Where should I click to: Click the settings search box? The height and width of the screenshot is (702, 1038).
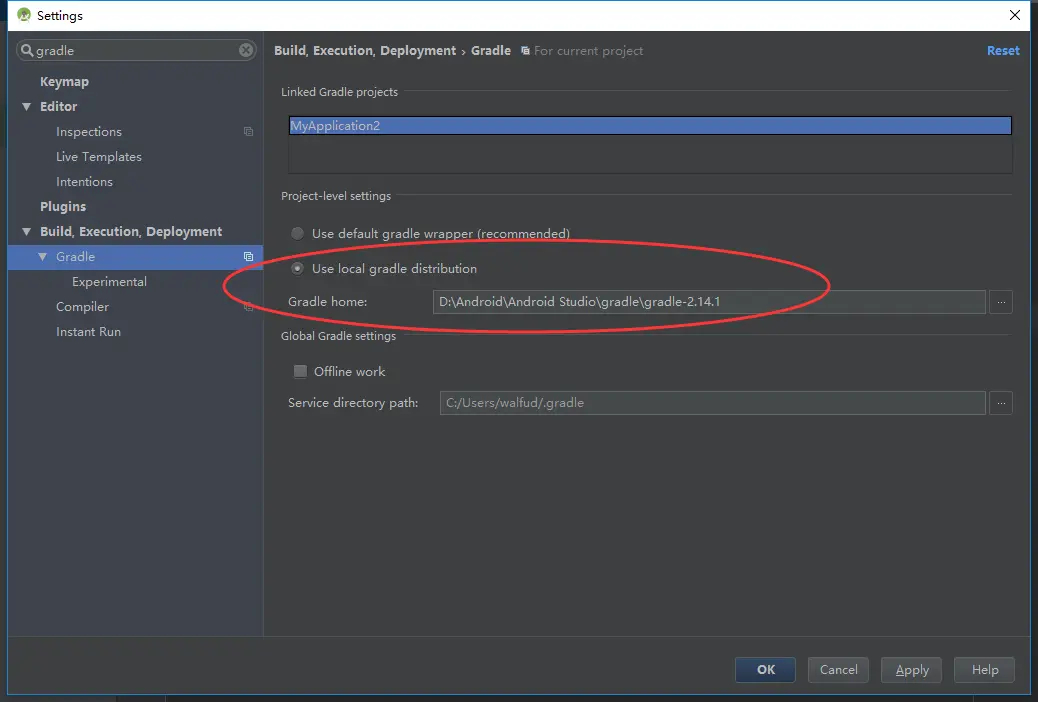(x=136, y=50)
